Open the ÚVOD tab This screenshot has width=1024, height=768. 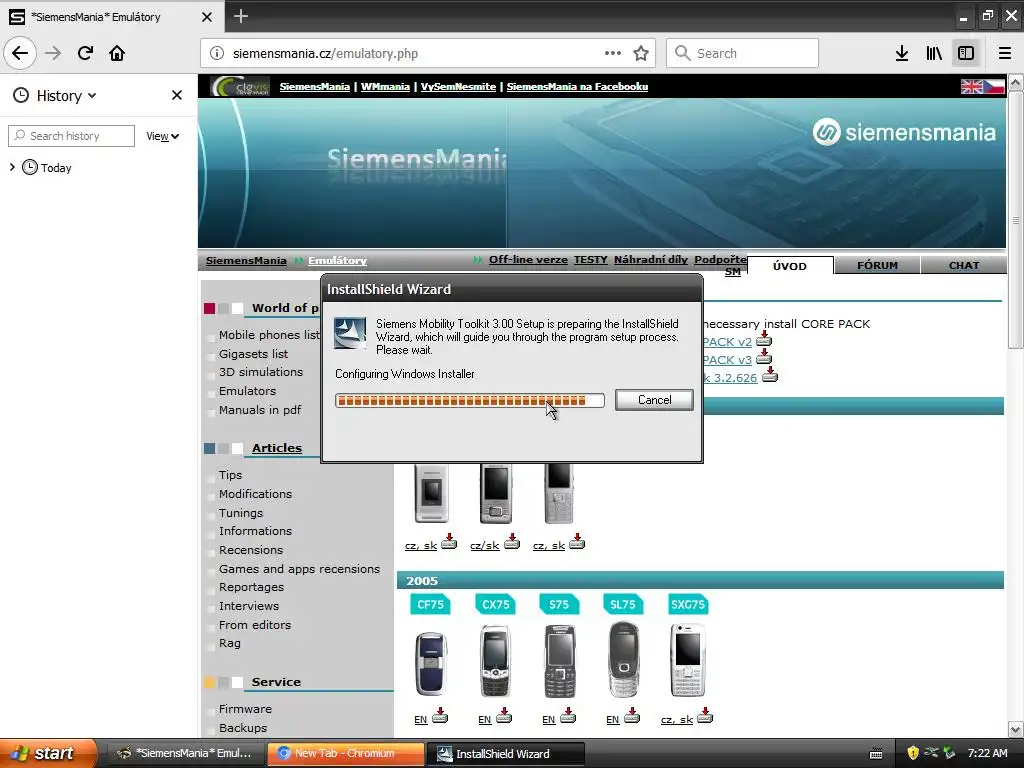coord(790,266)
